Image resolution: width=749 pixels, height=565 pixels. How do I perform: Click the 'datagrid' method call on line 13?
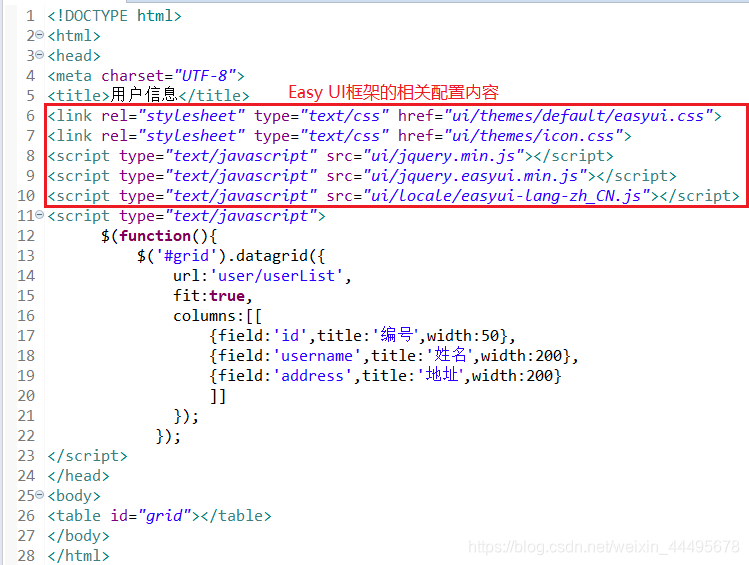272,256
